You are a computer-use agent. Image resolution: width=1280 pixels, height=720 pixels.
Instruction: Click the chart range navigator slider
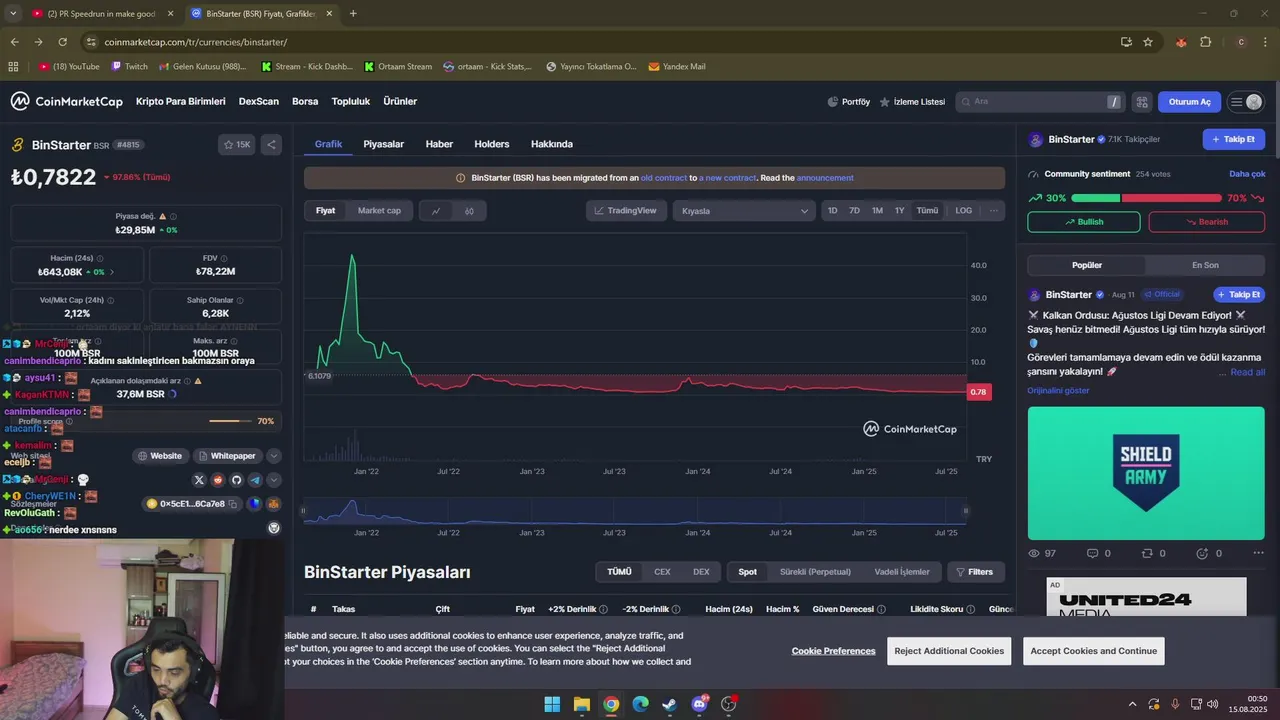(x=634, y=511)
